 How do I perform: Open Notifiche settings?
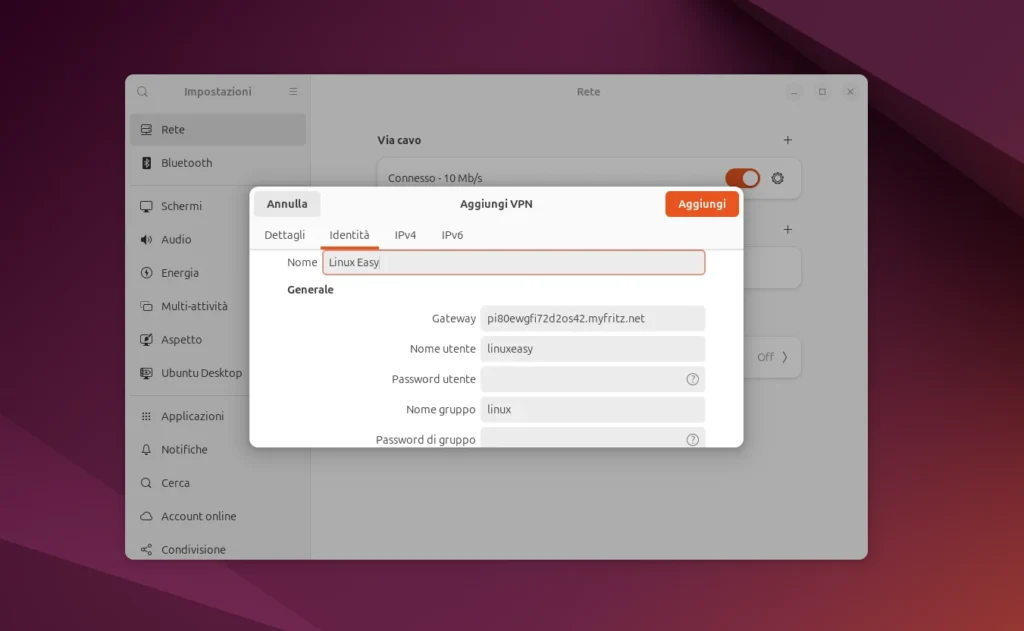186,449
